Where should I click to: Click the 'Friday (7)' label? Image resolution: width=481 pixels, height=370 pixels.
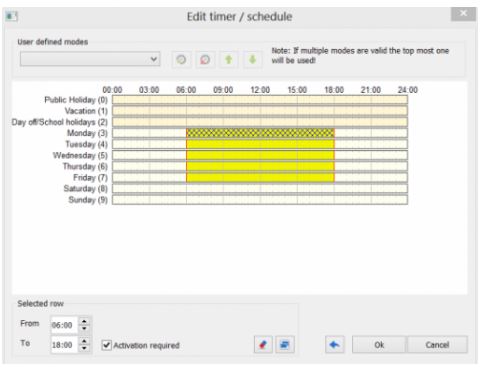point(90,177)
